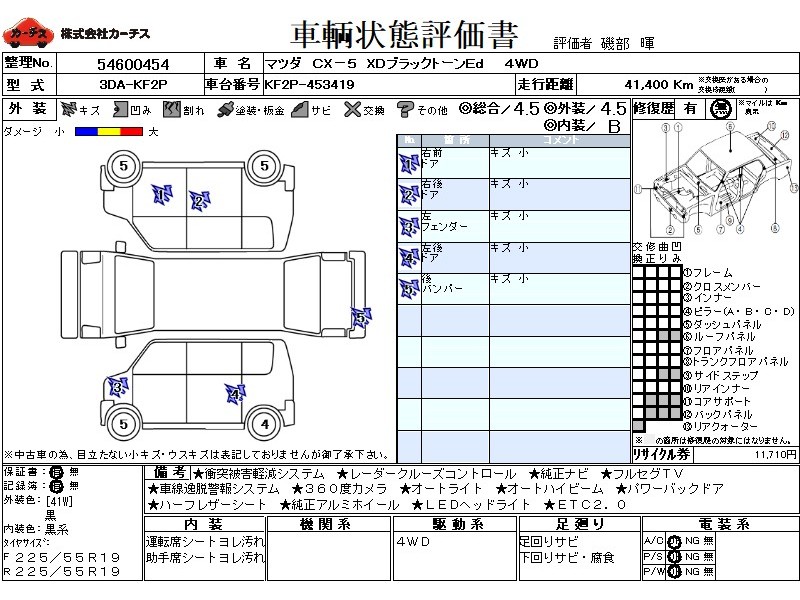
Task: Click front tire size F 225/55R19
Action: coord(62,557)
